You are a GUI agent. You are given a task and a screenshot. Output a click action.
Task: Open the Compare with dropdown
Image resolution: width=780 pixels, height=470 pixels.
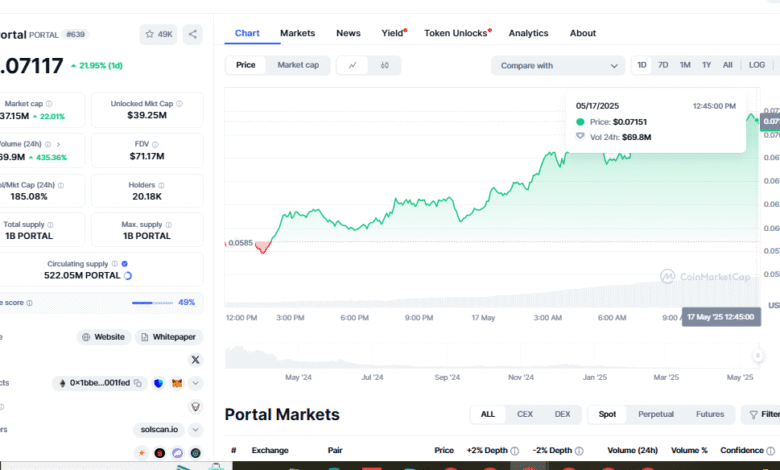click(558, 66)
